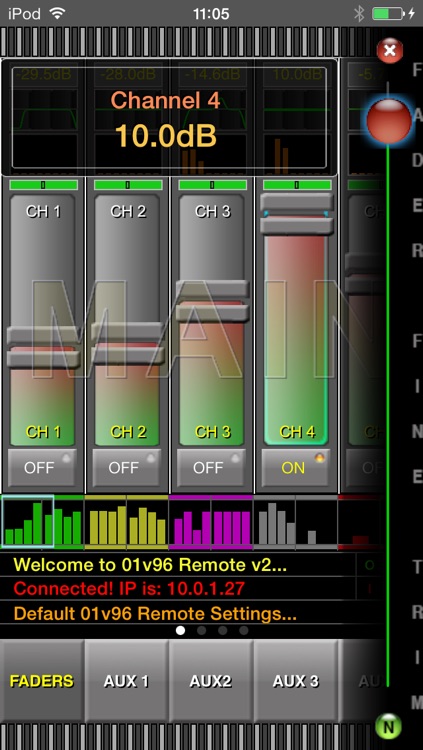Go to the third page dot
The image size is (423, 750).
[x=223, y=630]
